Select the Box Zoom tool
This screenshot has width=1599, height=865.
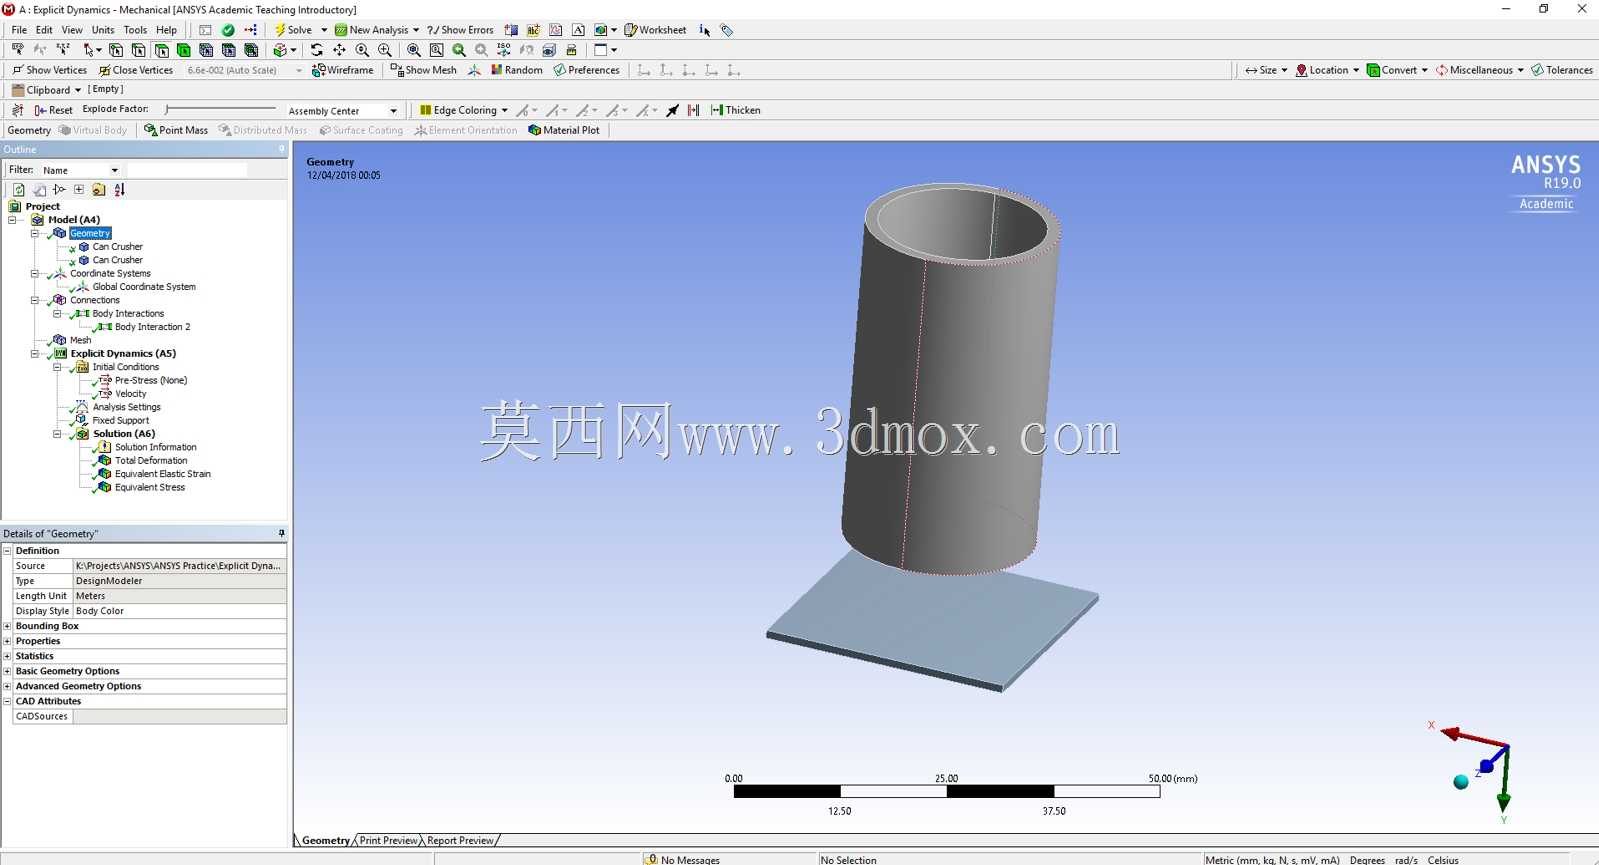pyautogui.click(x=385, y=50)
